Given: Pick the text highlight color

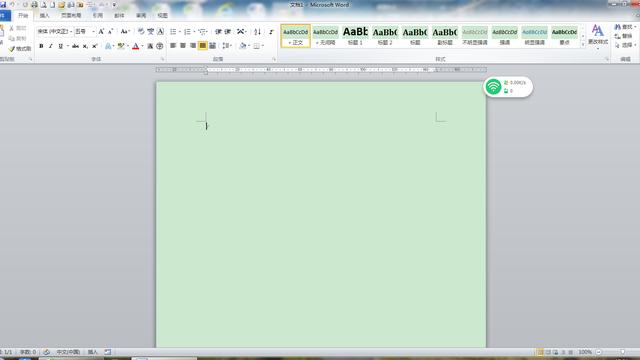Looking at the screenshot, I should click(x=120, y=46).
